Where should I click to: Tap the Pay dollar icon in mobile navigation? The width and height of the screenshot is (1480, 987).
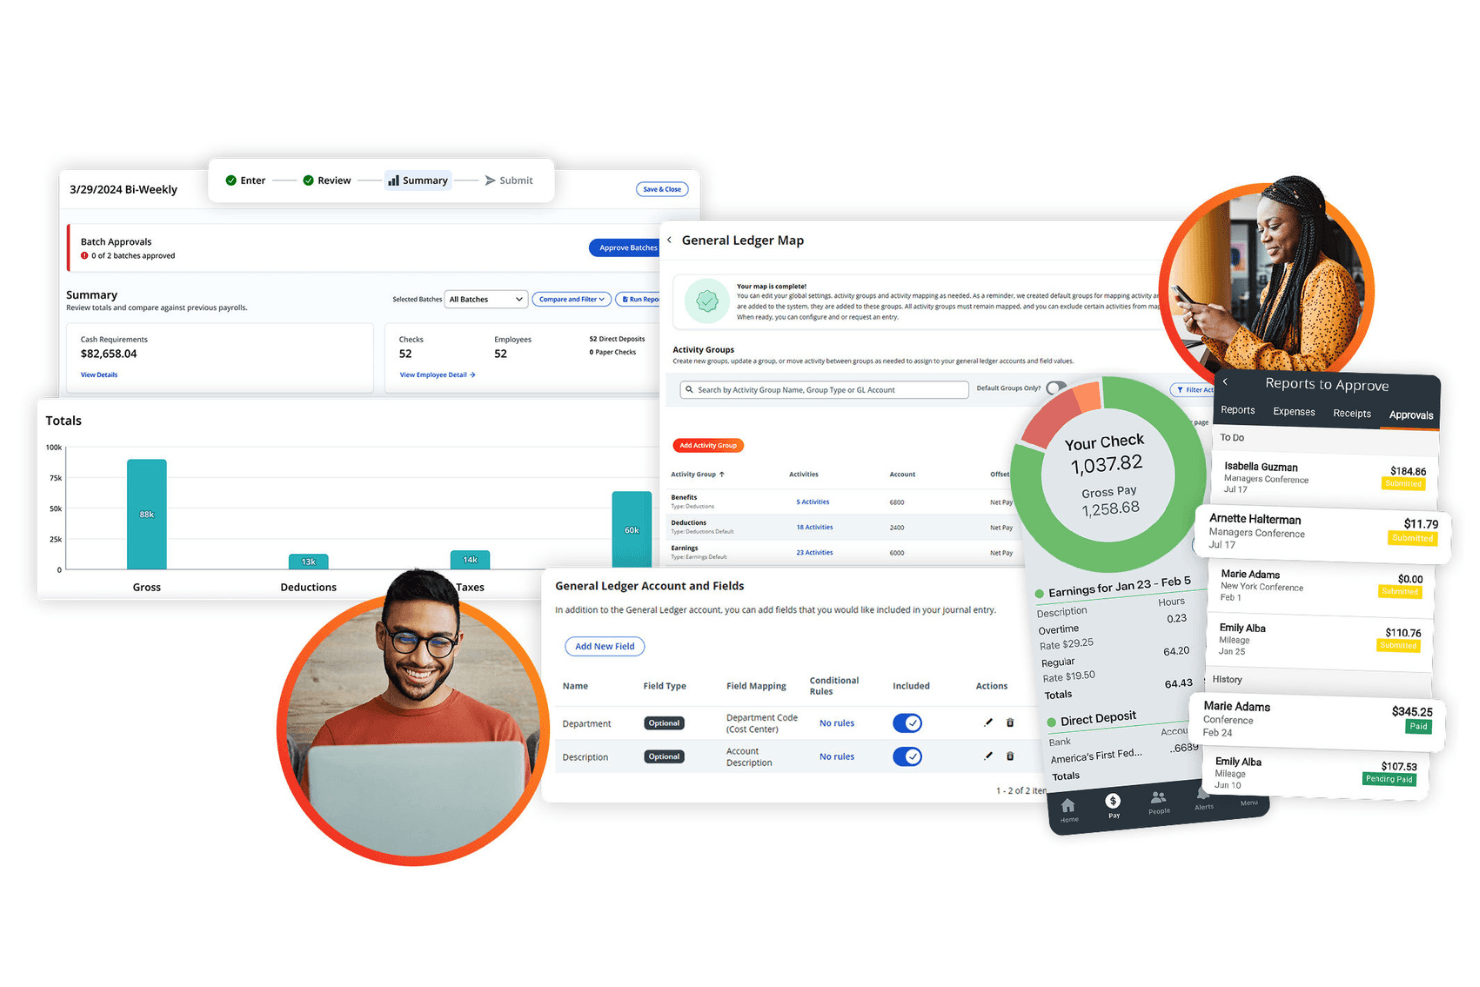pyautogui.click(x=1113, y=802)
